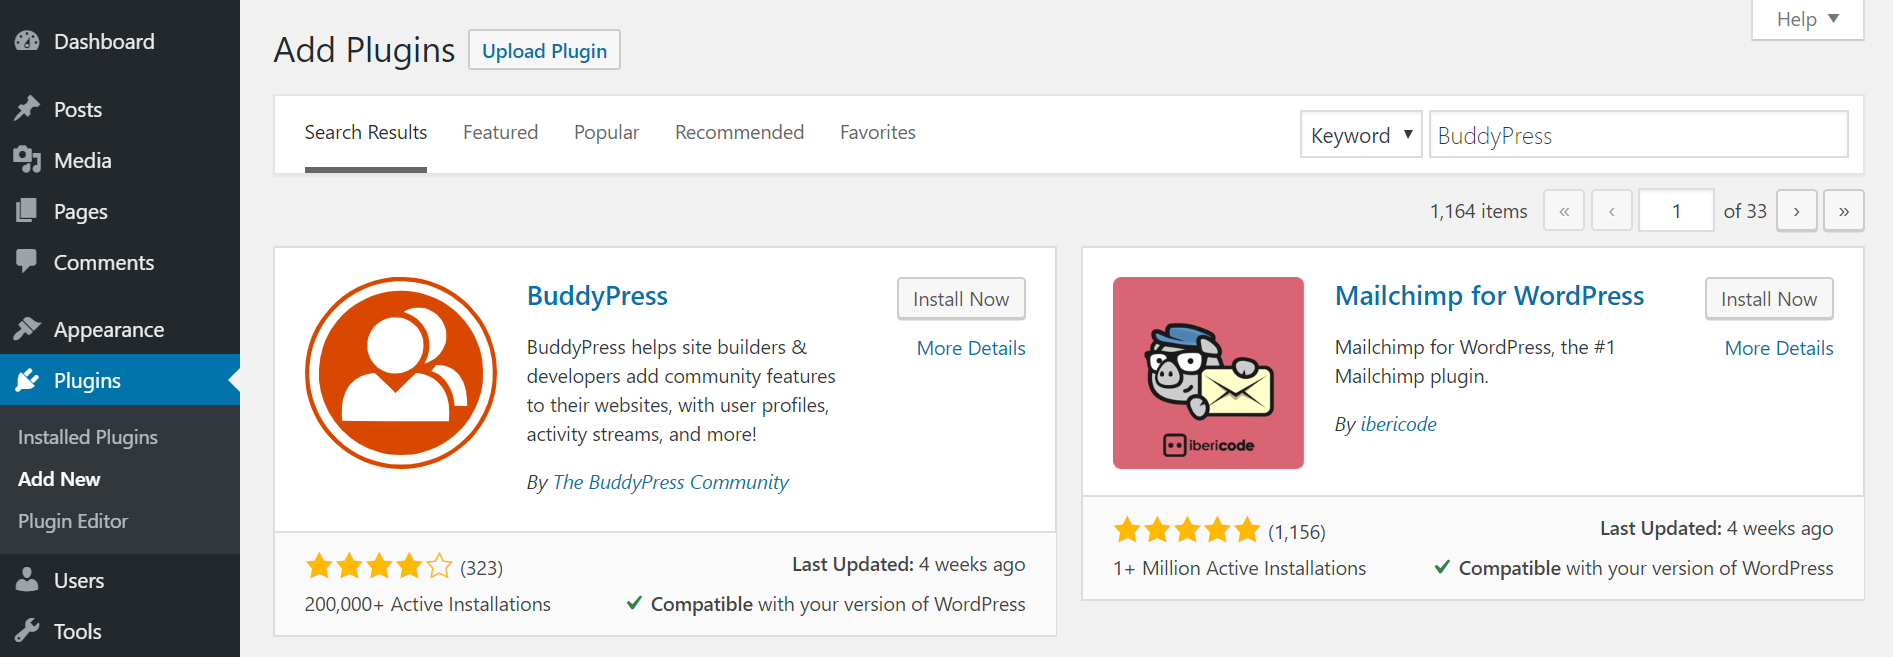
Task: Click the BuddyPress plugin logo
Action: 401,373
